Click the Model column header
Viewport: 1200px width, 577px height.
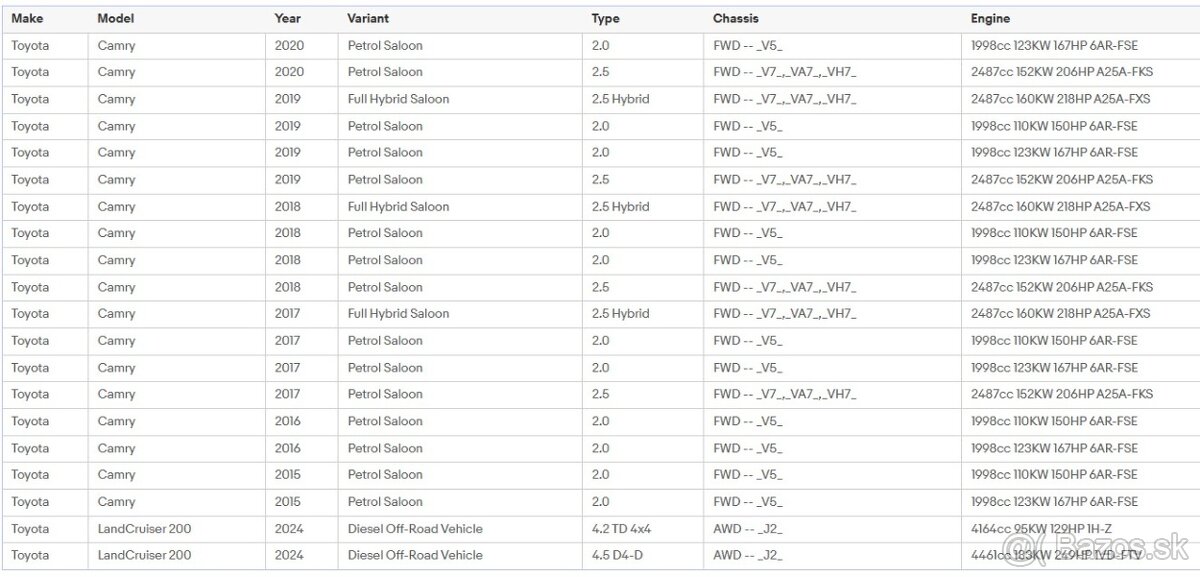point(116,19)
